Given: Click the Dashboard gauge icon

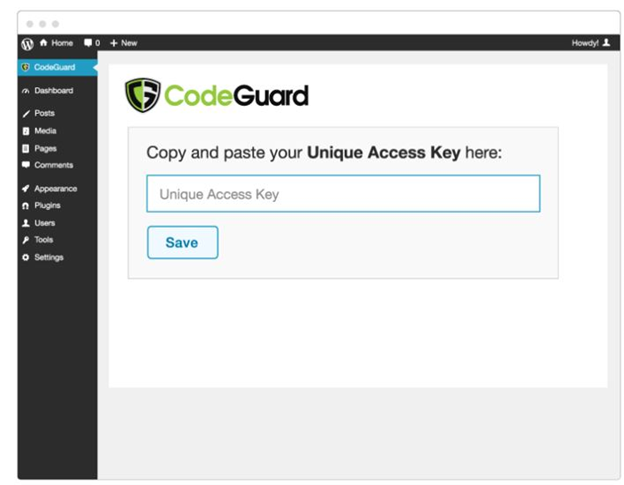Looking at the screenshot, I should [x=26, y=91].
